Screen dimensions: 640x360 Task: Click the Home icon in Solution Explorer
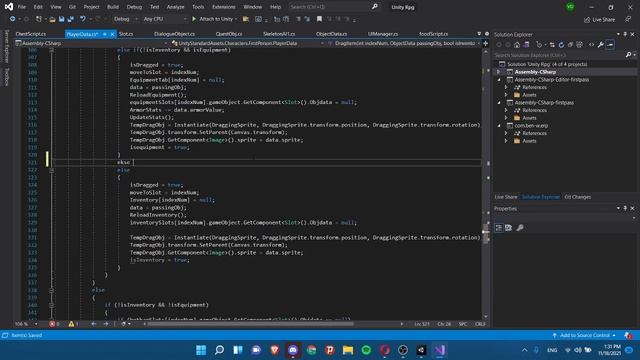point(517,45)
